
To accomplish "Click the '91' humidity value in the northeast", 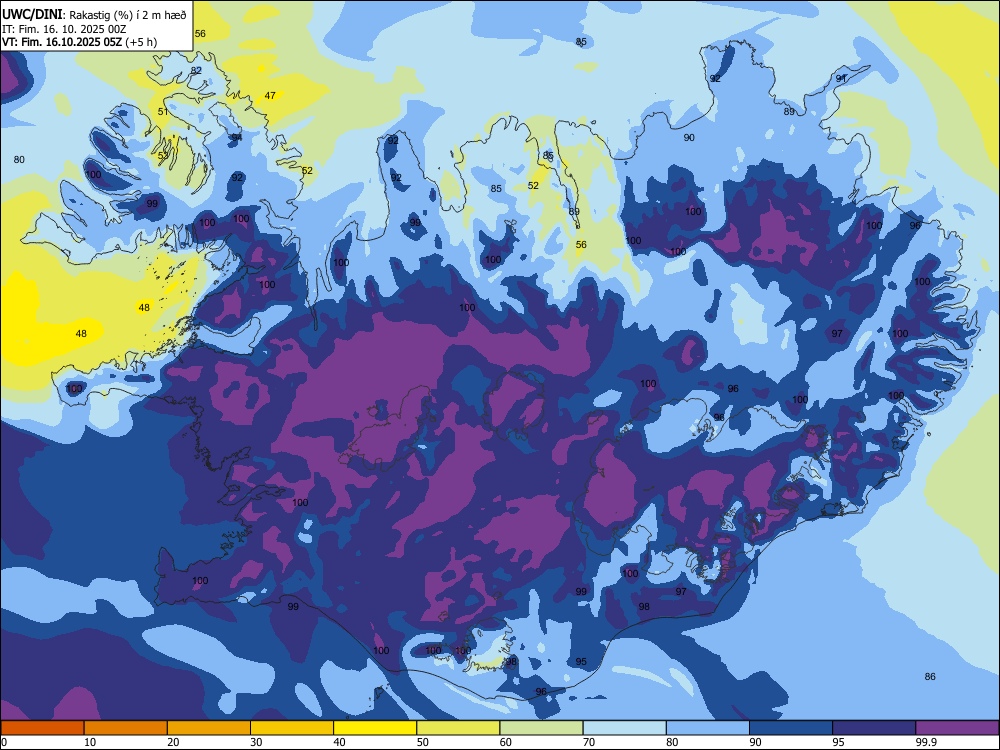I will (841, 78).
